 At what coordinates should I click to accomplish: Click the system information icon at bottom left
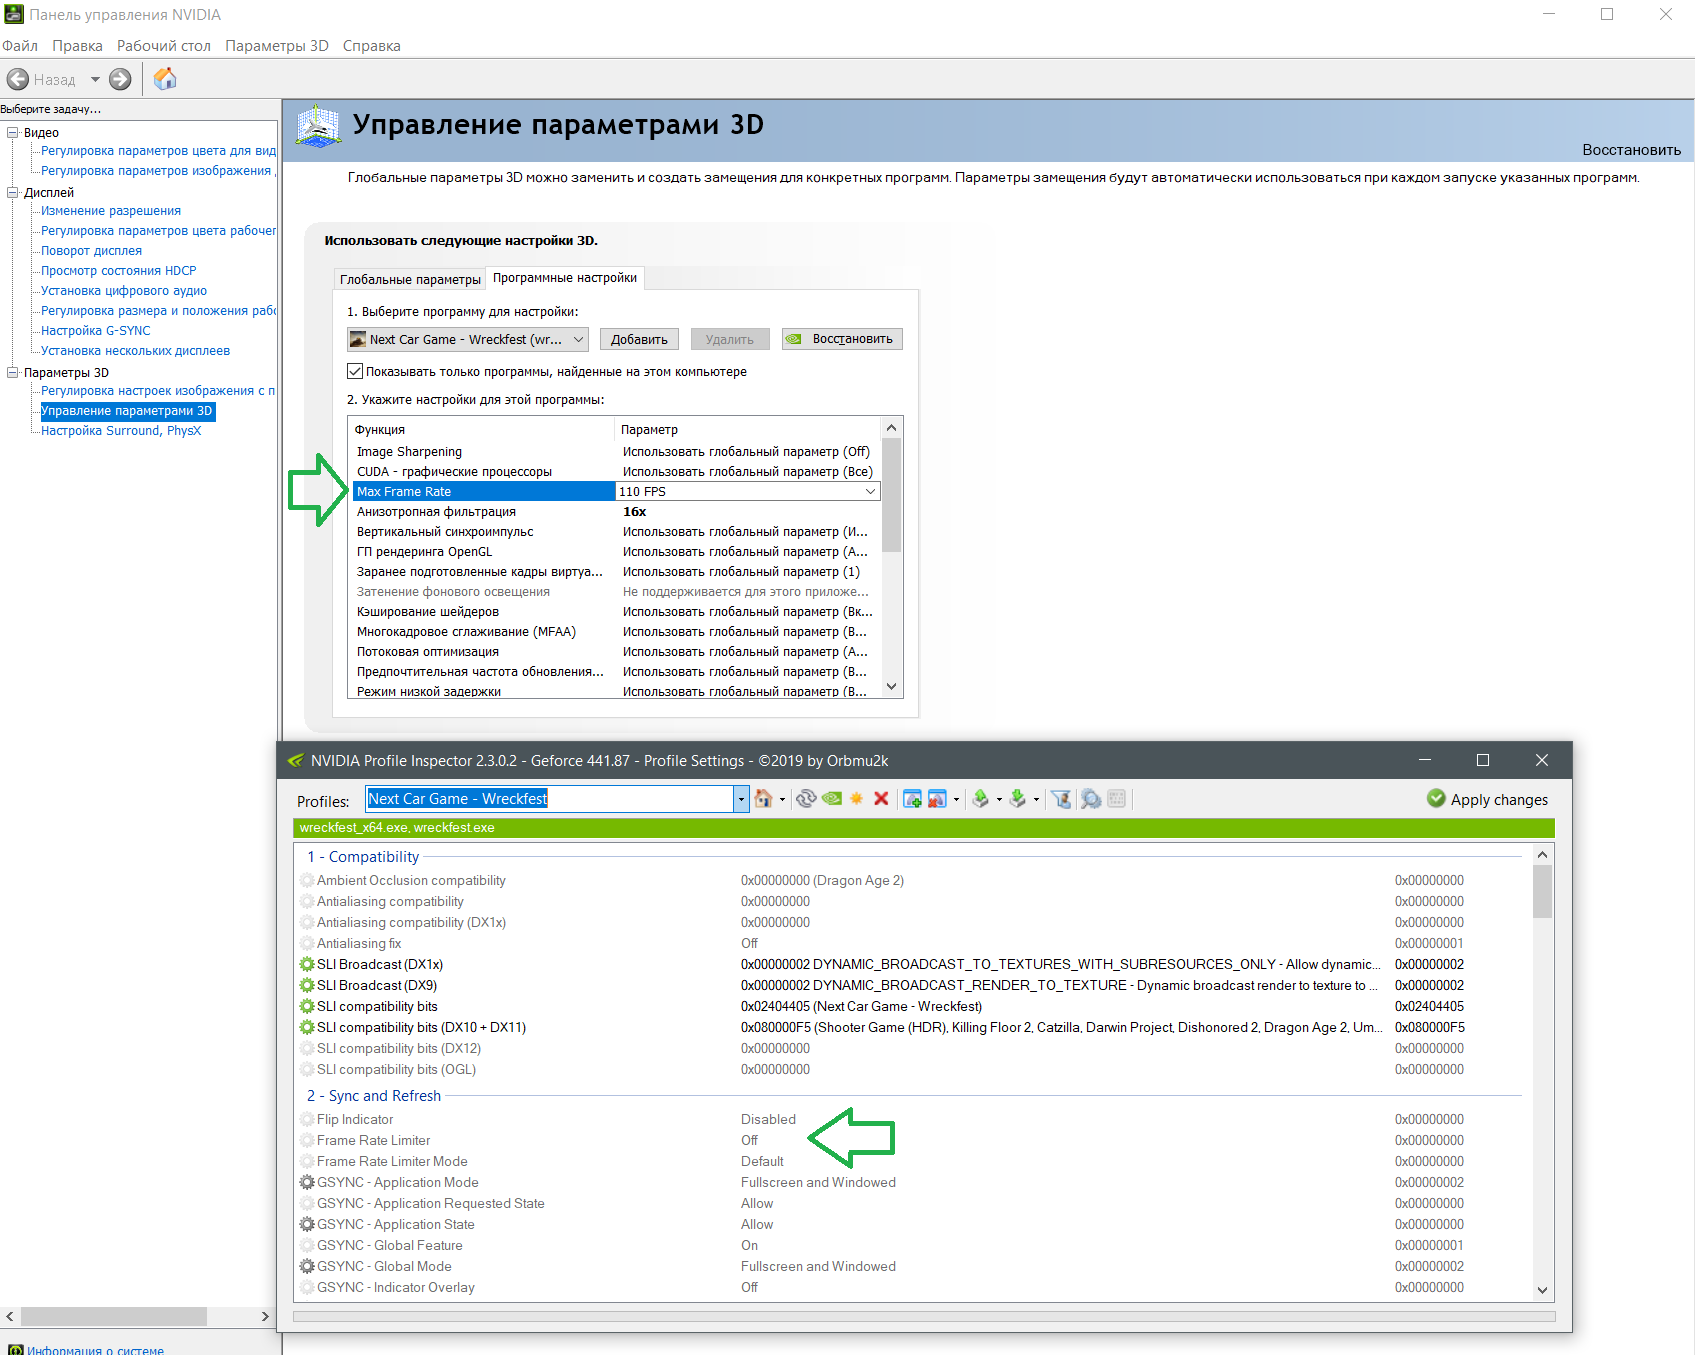tap(16, 1350)
